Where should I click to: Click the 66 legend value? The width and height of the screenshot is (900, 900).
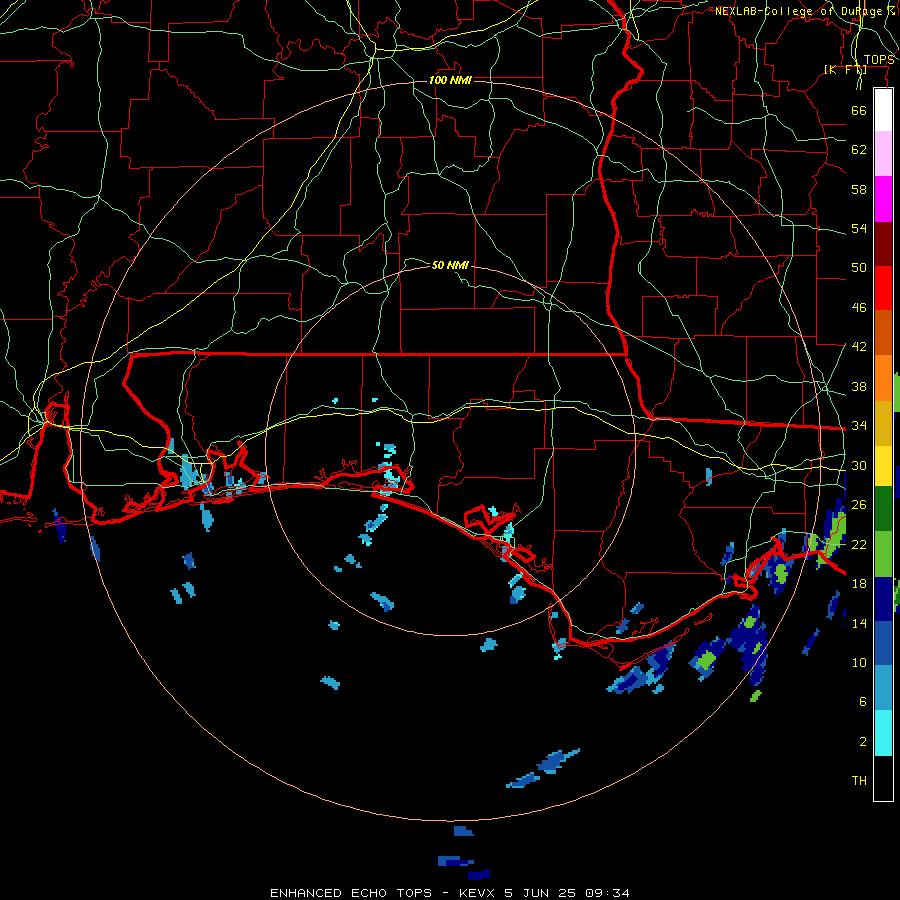click(x=859, y=110)
